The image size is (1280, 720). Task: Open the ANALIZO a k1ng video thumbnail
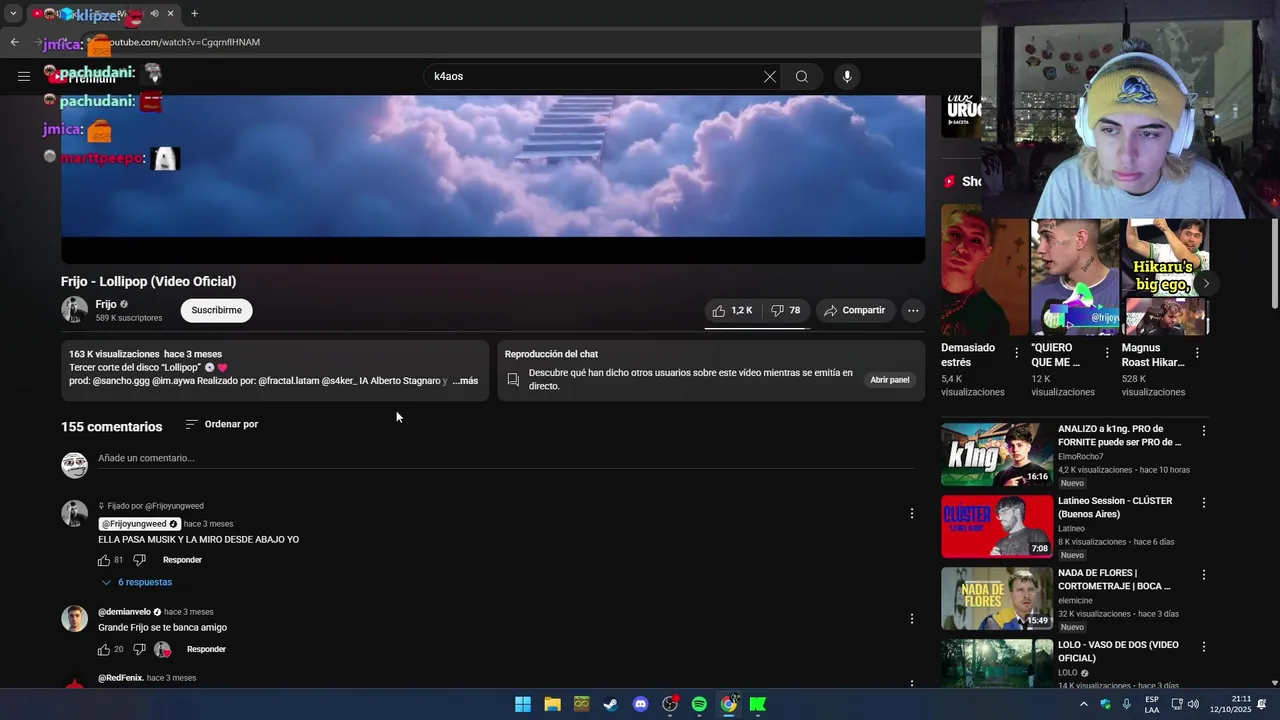pos(997,454)
